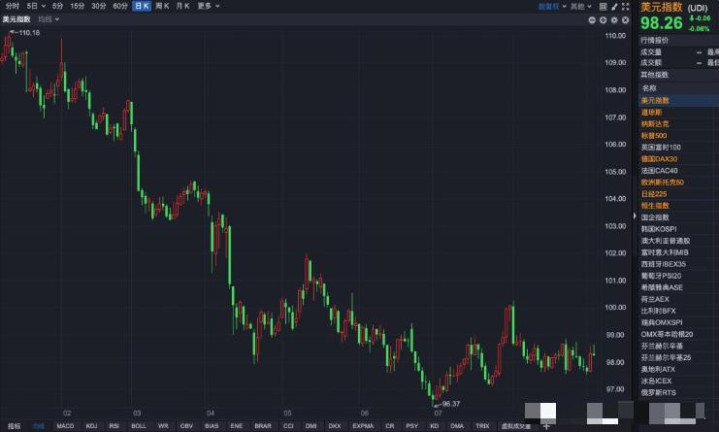
Task: Close the chart with the round X icon
Action: (625, 20)
